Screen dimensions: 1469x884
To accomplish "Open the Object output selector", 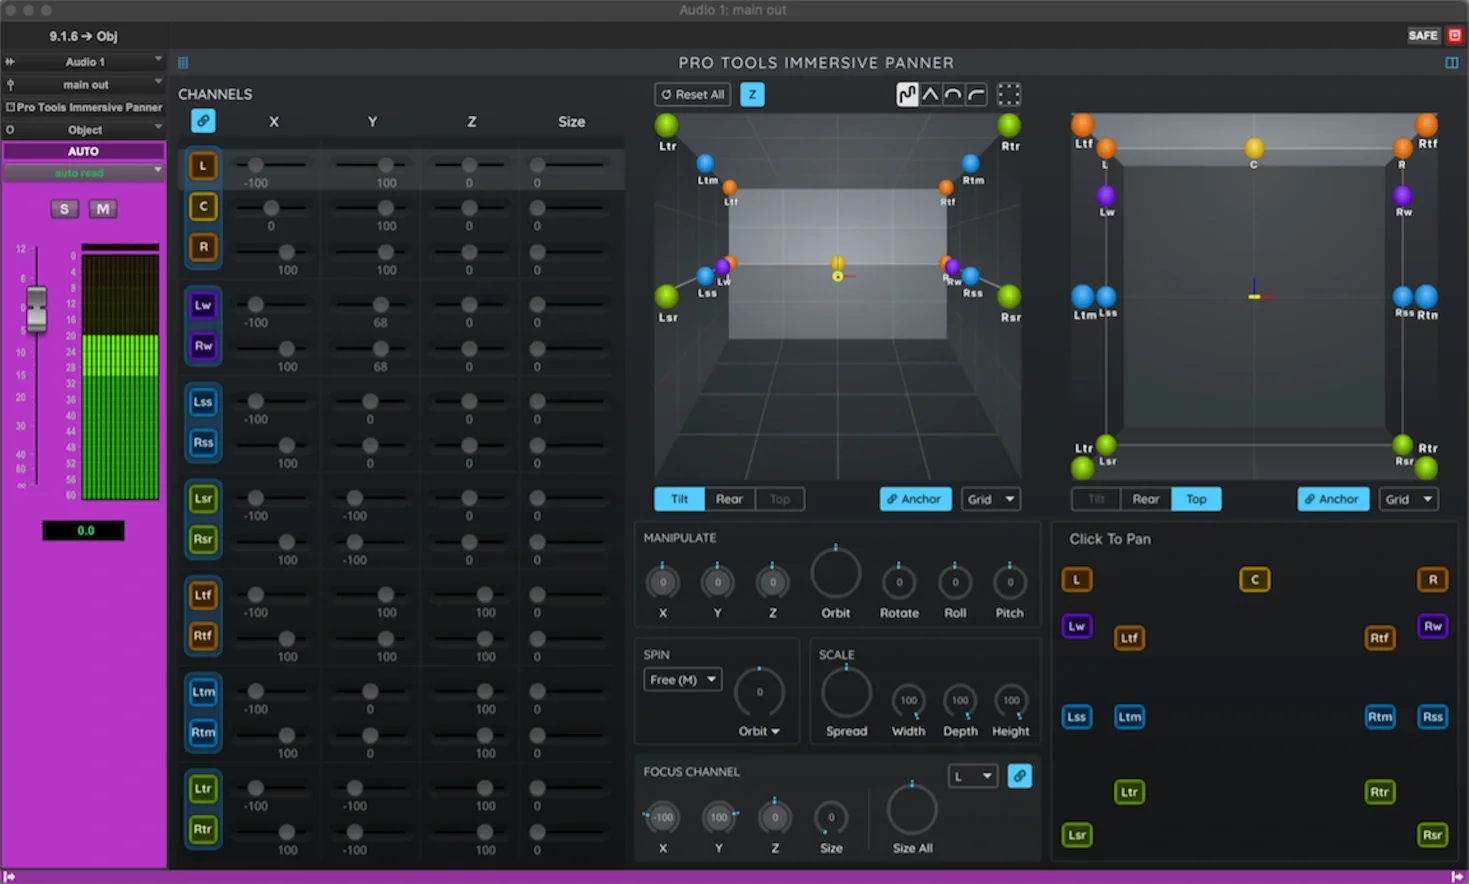I will point(84,130).
